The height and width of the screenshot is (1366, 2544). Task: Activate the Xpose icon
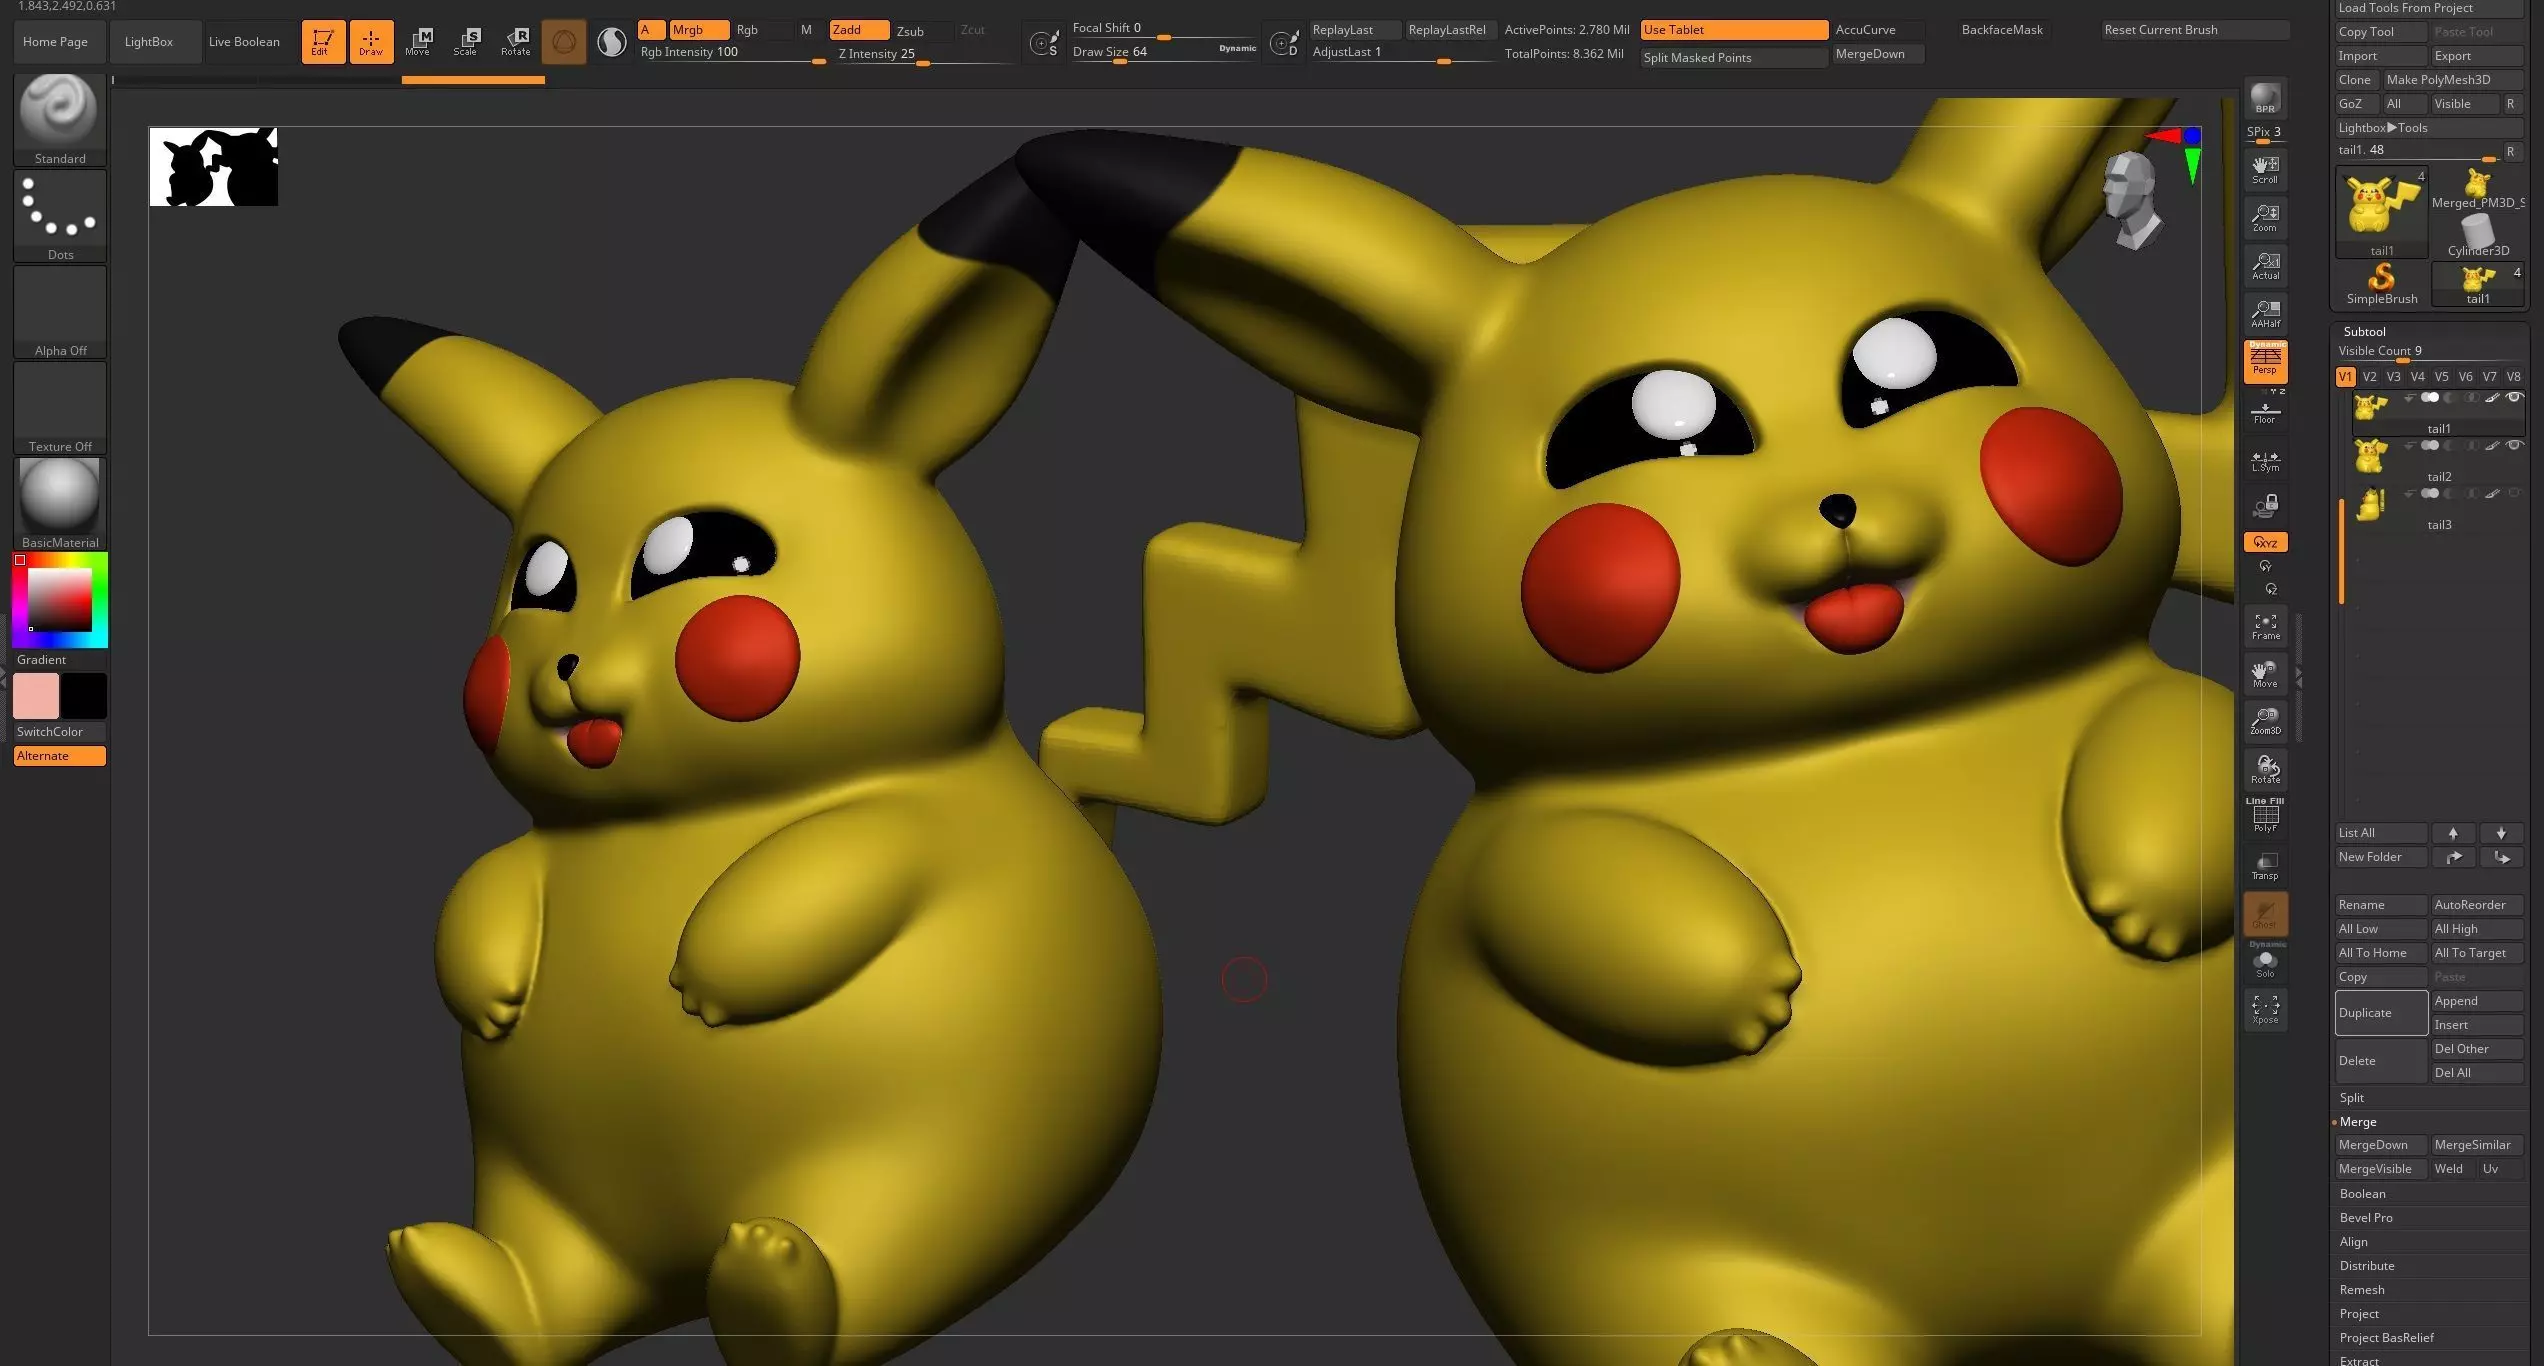[2265, 1008]
